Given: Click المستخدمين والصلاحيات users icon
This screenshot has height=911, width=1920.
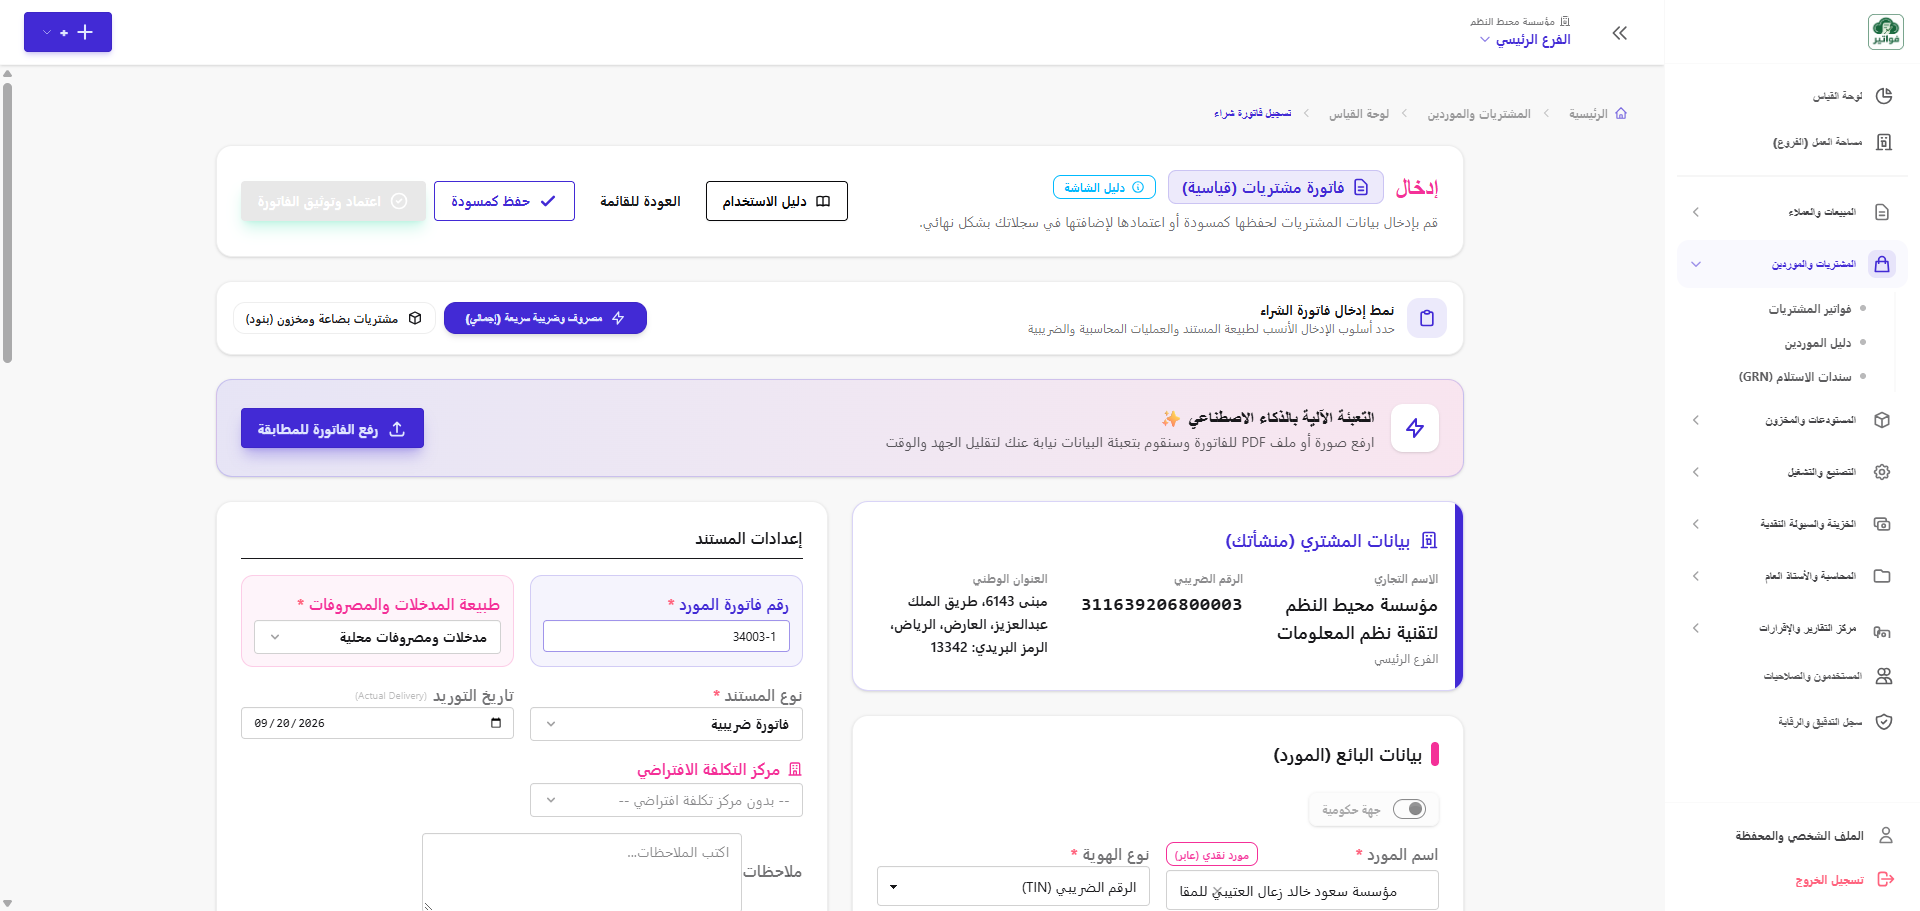Looking at the screenshot, I should pos(1884,676).
